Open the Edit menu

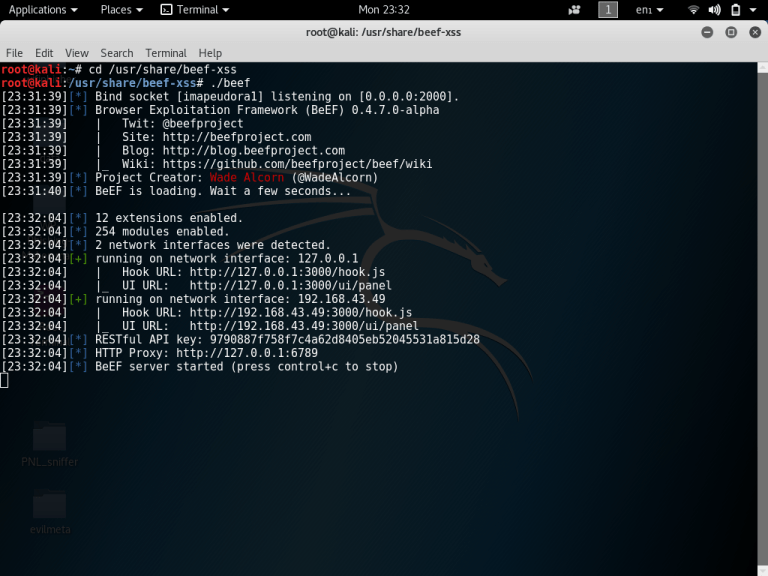44,53
